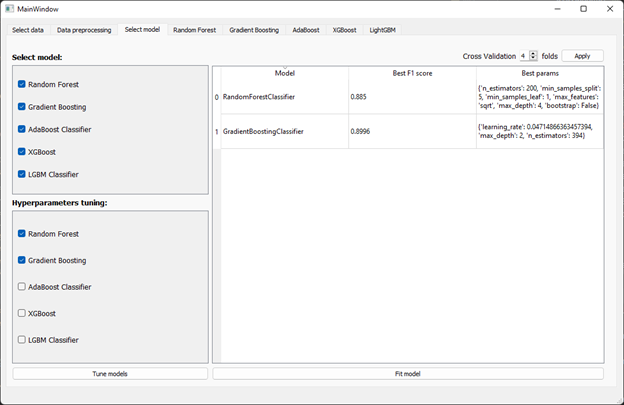The image size is (624, 405).
Task: Click the Best F1 score column header
Action: 412,73
